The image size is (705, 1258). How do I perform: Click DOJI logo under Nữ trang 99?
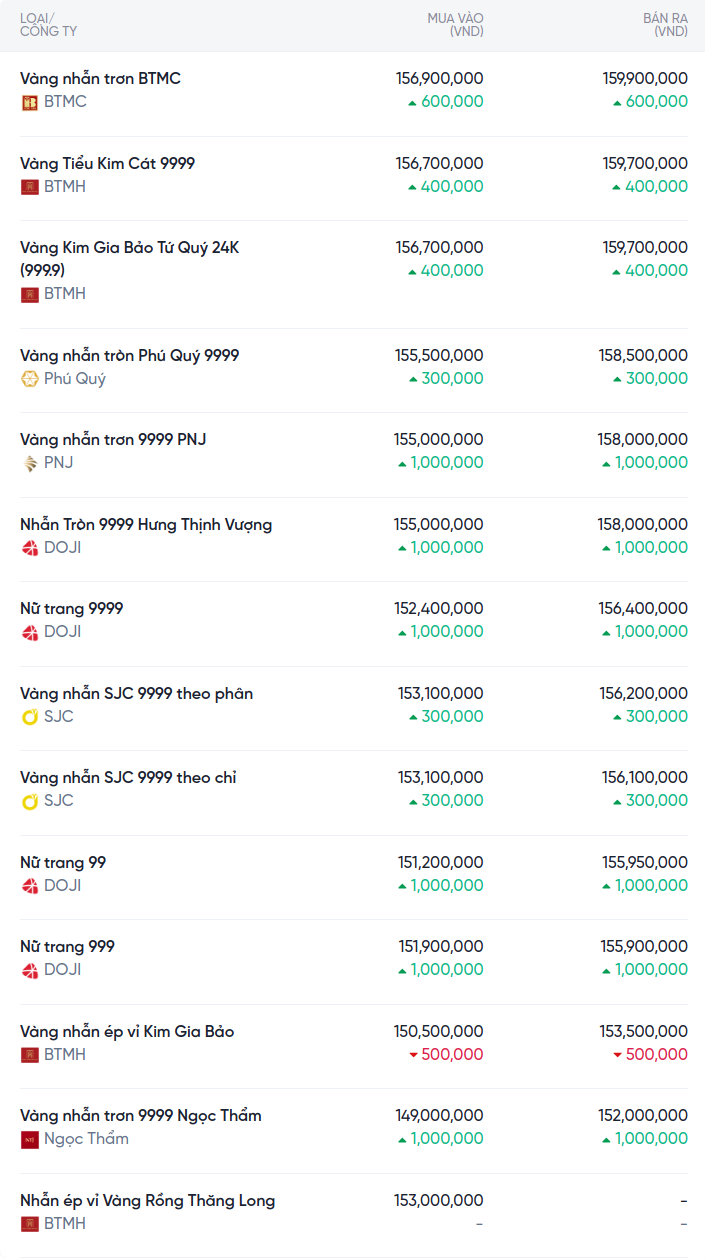(30, 886)
